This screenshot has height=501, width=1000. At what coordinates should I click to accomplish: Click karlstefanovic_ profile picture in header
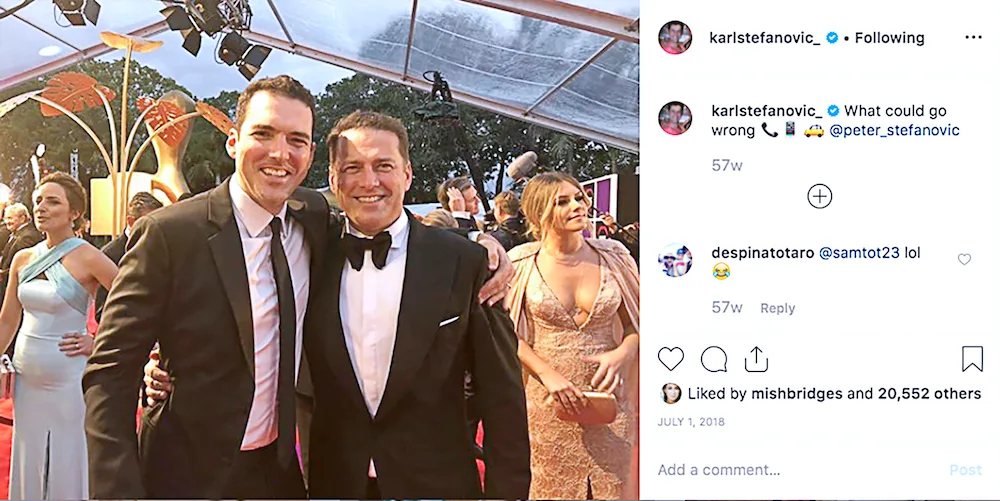point(675,38)
